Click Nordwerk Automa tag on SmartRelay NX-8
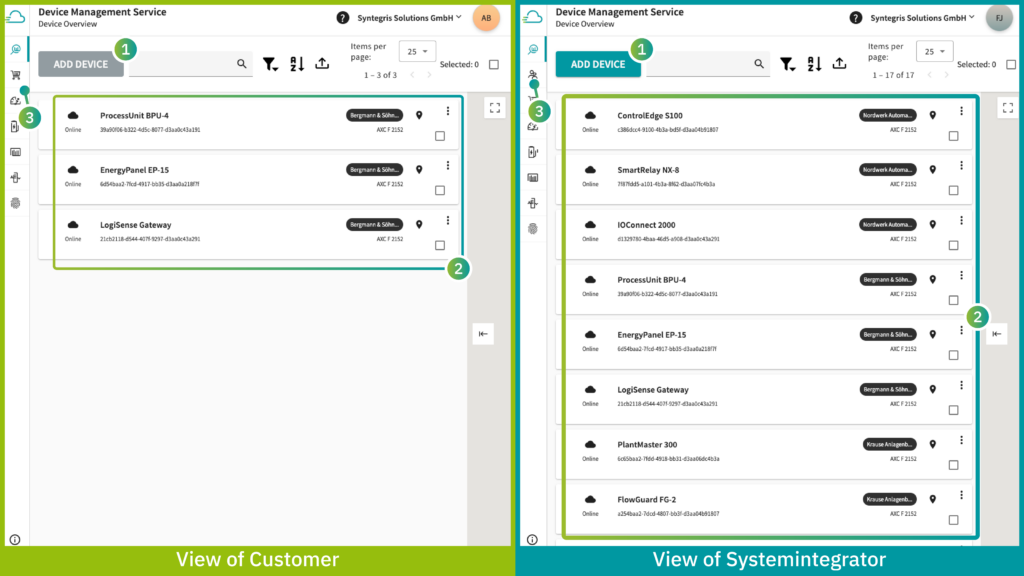This screenshot has height=576, width=1024. pos(888,170)
